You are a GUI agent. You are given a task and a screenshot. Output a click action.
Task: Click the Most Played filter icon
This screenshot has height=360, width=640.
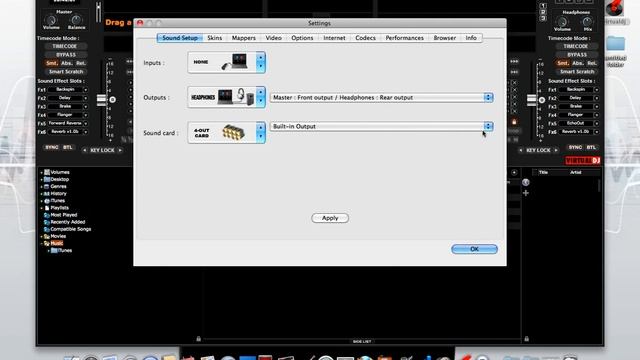(x=47, y=215)
